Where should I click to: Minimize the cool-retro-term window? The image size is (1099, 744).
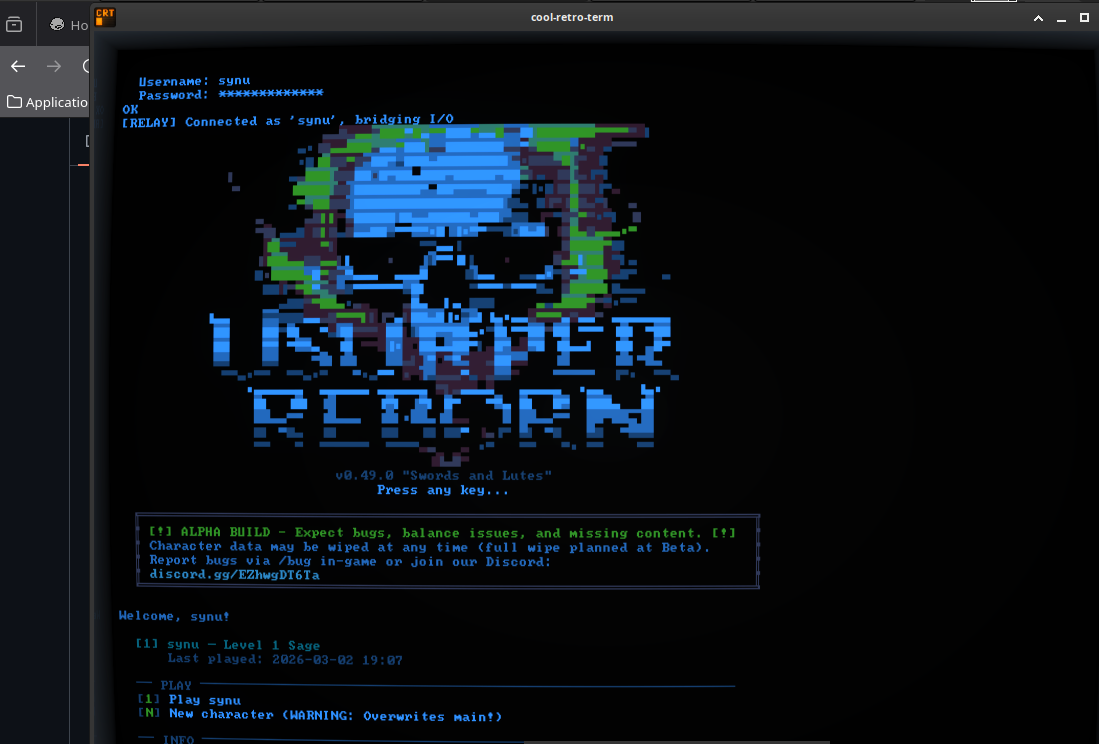point(1059,17)
